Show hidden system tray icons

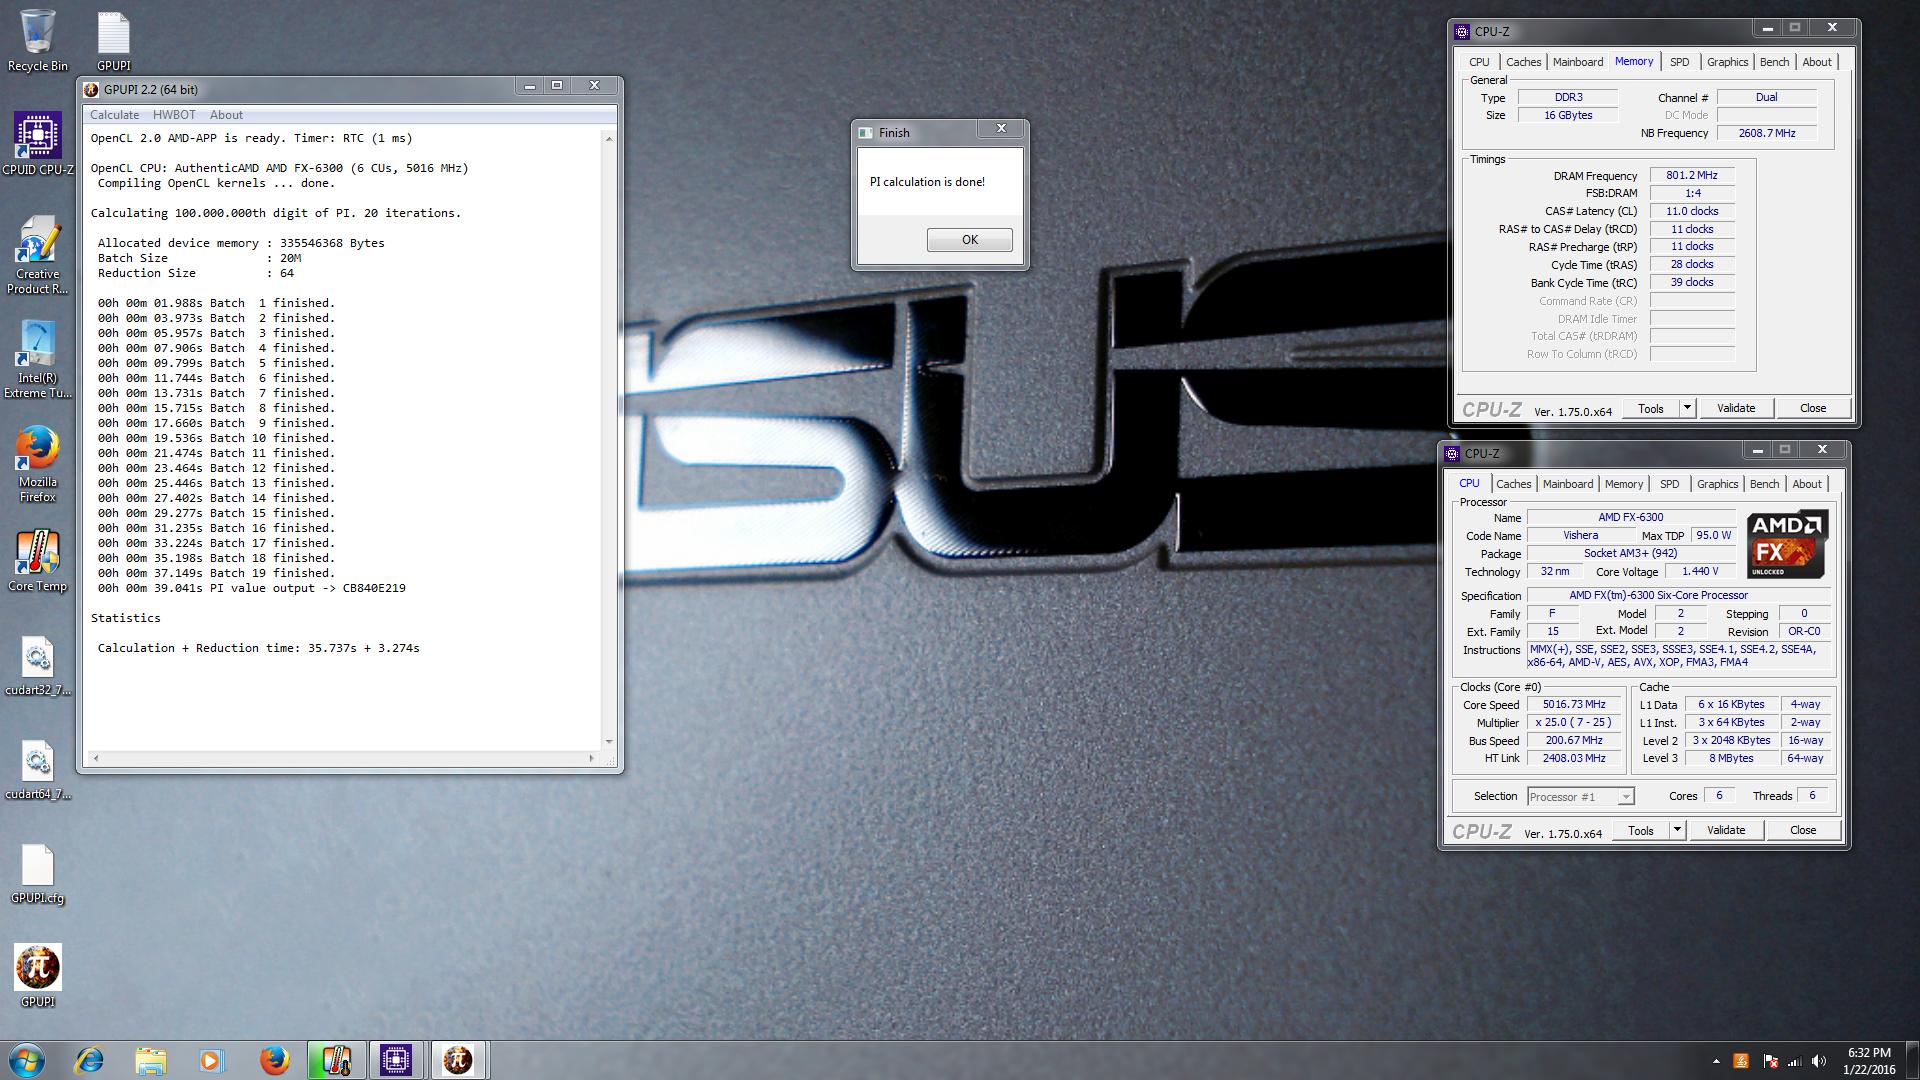click(x=1716, y=1061)
